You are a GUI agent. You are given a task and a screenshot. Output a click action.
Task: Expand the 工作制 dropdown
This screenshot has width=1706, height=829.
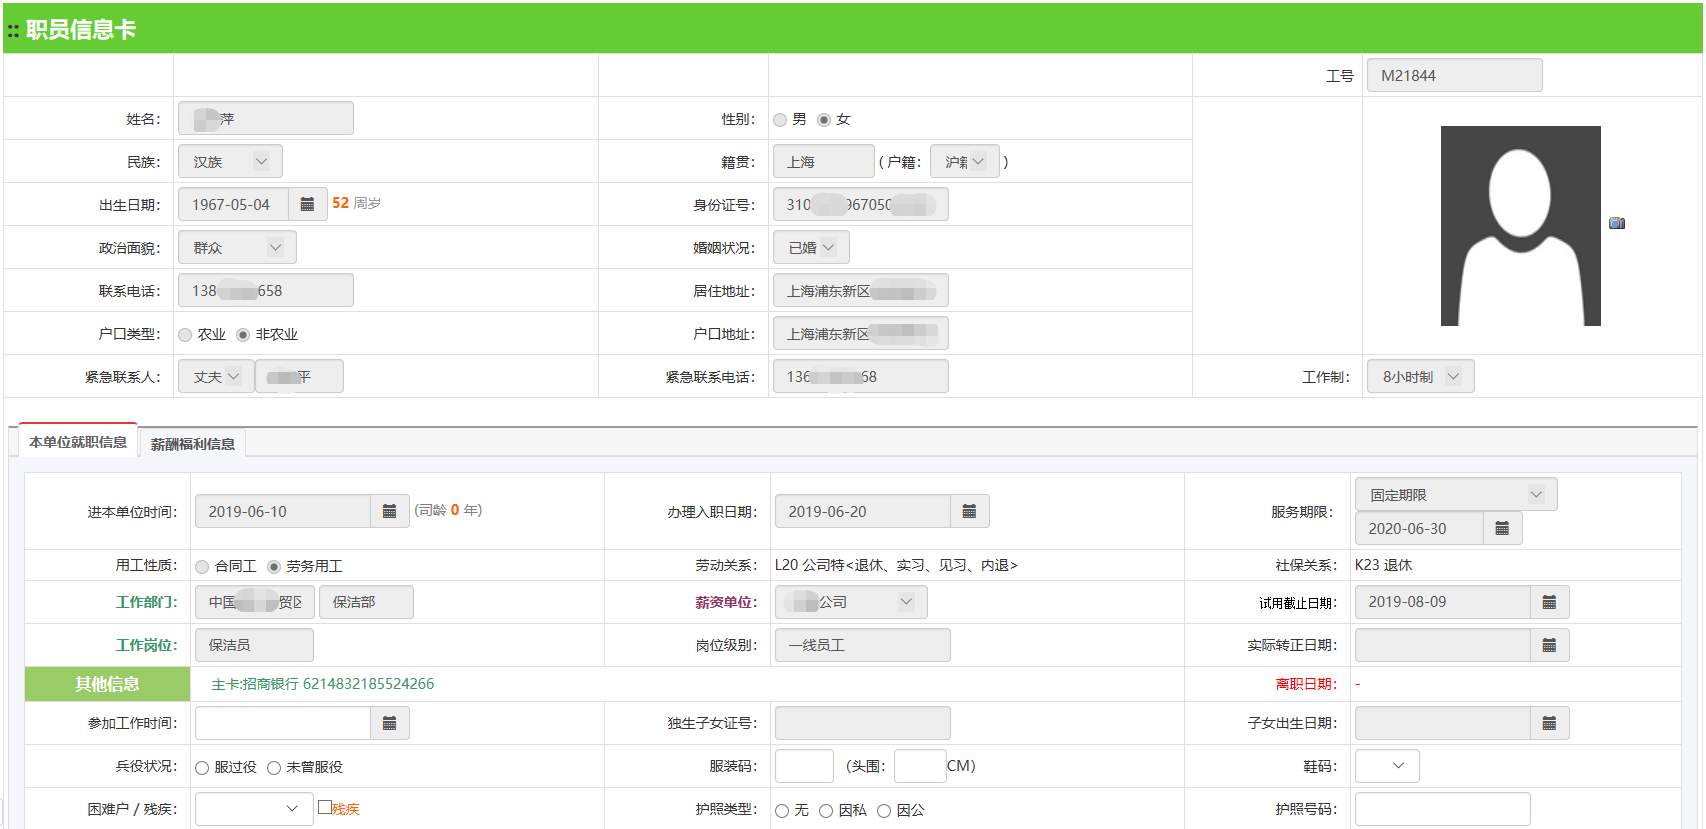click(1420, 376)
